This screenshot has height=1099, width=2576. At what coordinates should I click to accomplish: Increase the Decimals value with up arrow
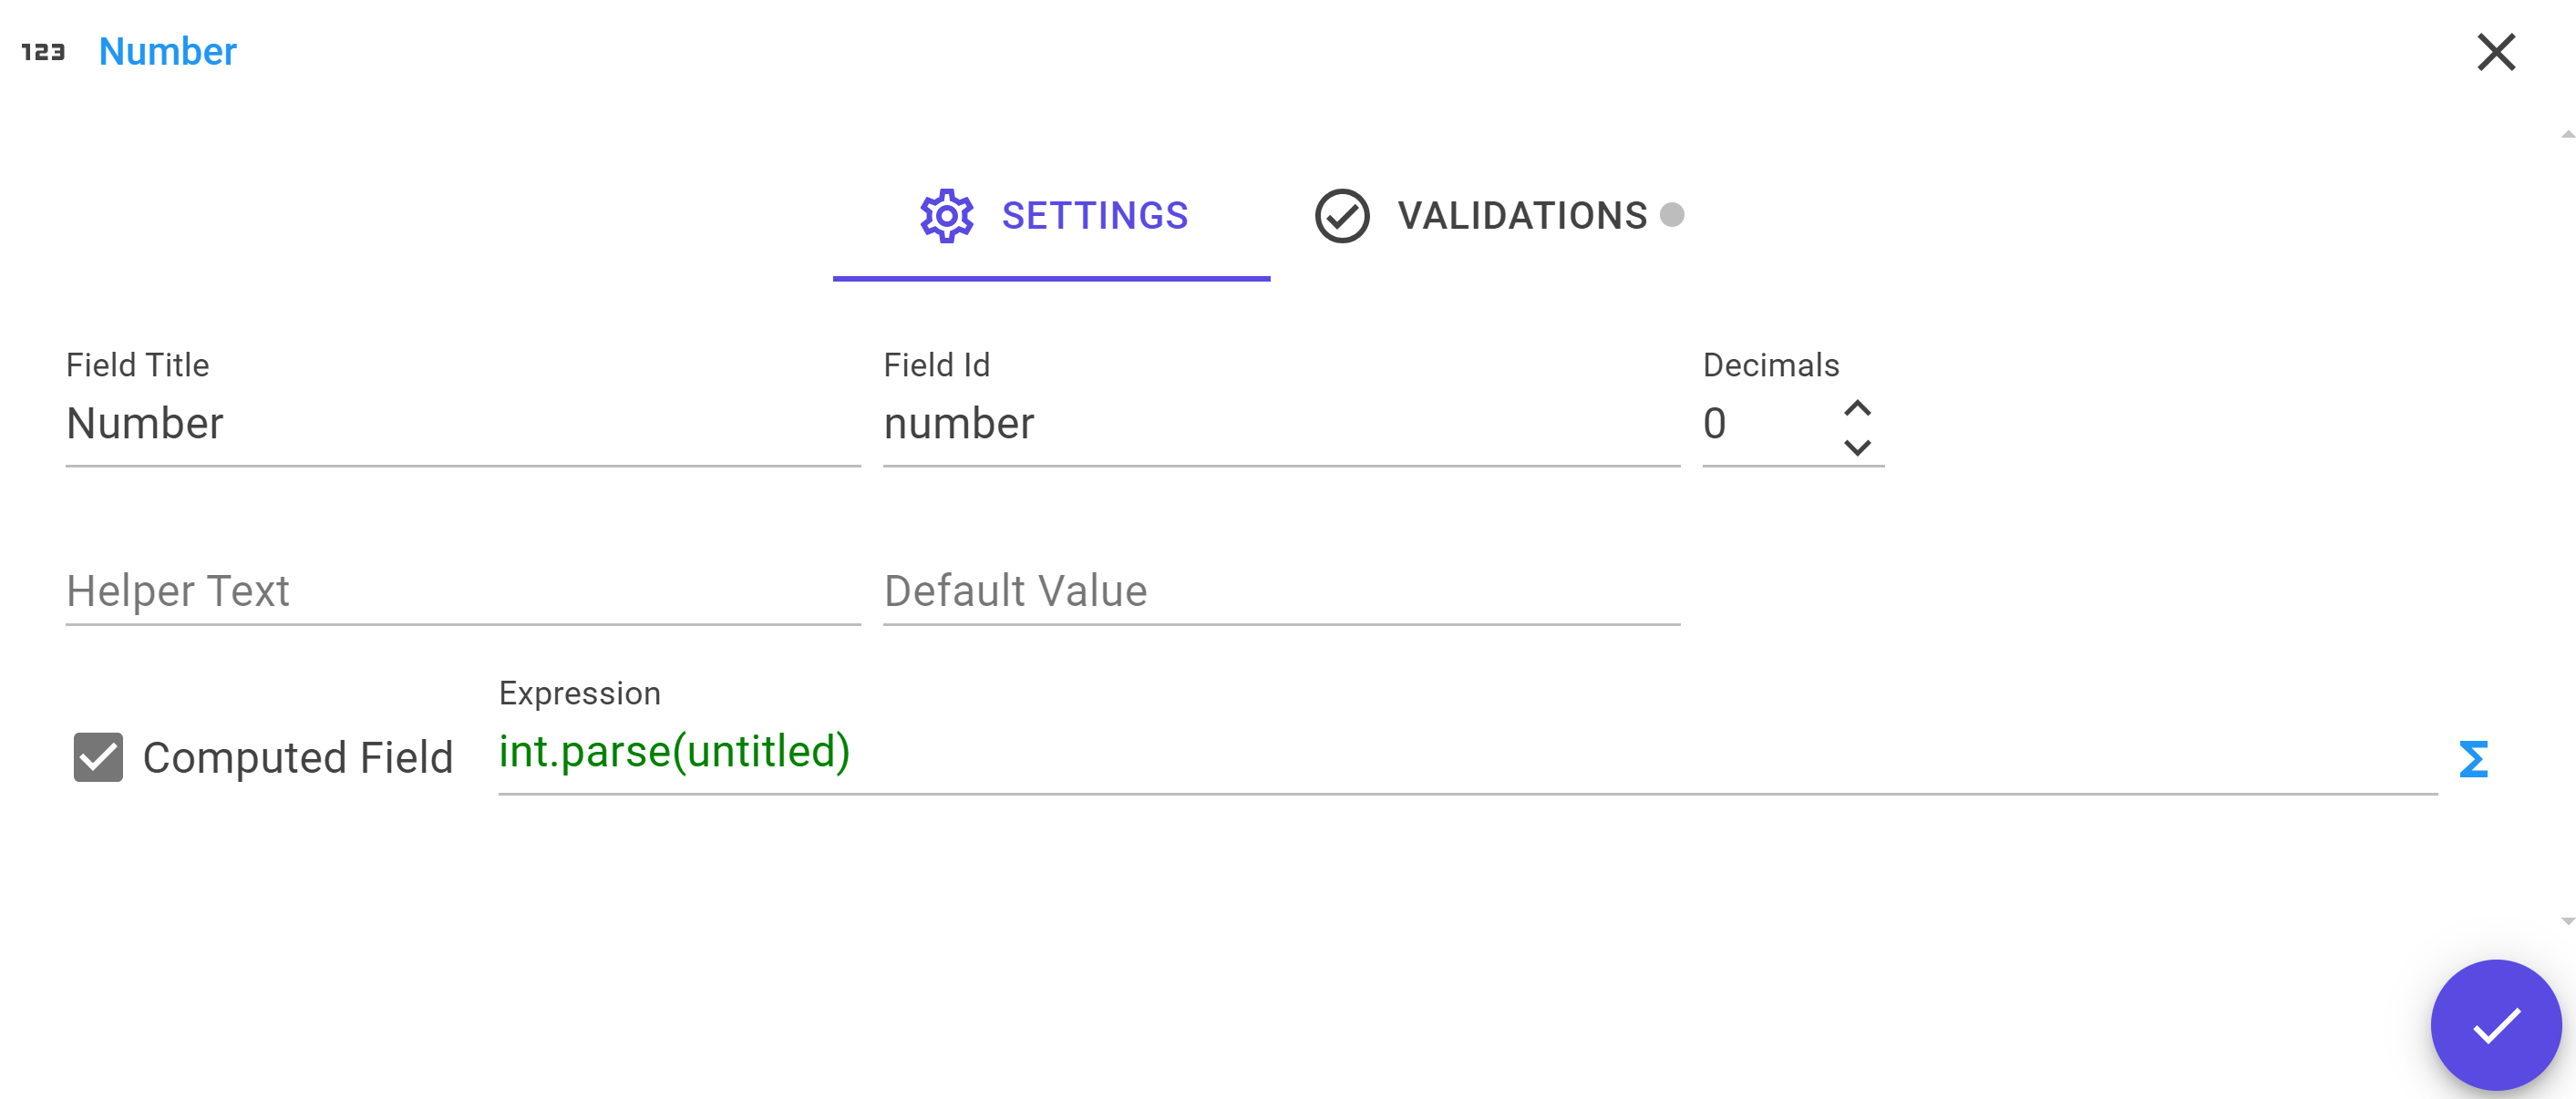click(1857, 408)
